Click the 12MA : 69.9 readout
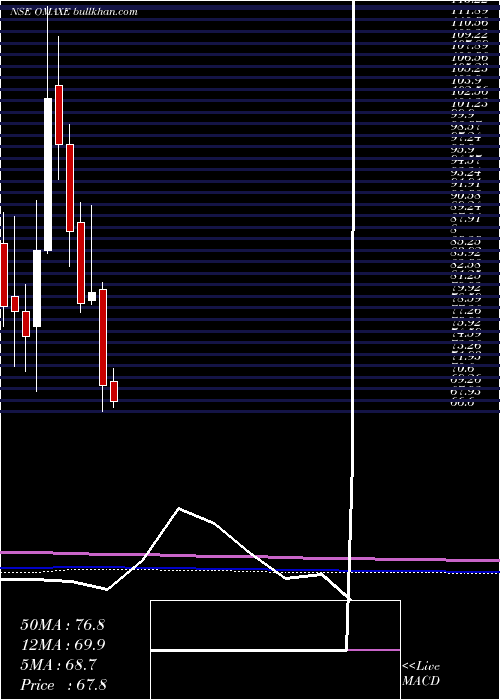 [62, 645]
